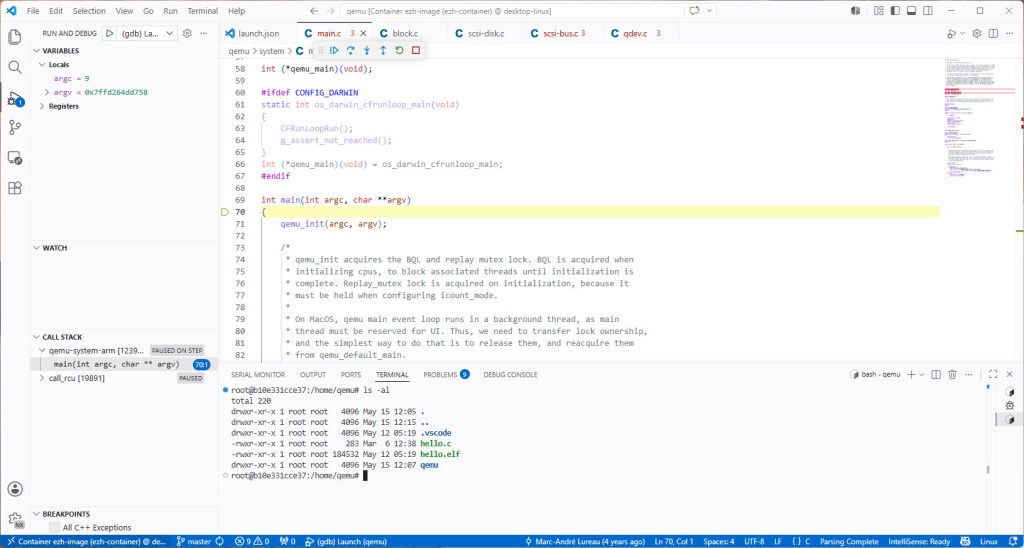
Task: Open Run and Debug more actions ellipsis
Action: coord(204,33)
